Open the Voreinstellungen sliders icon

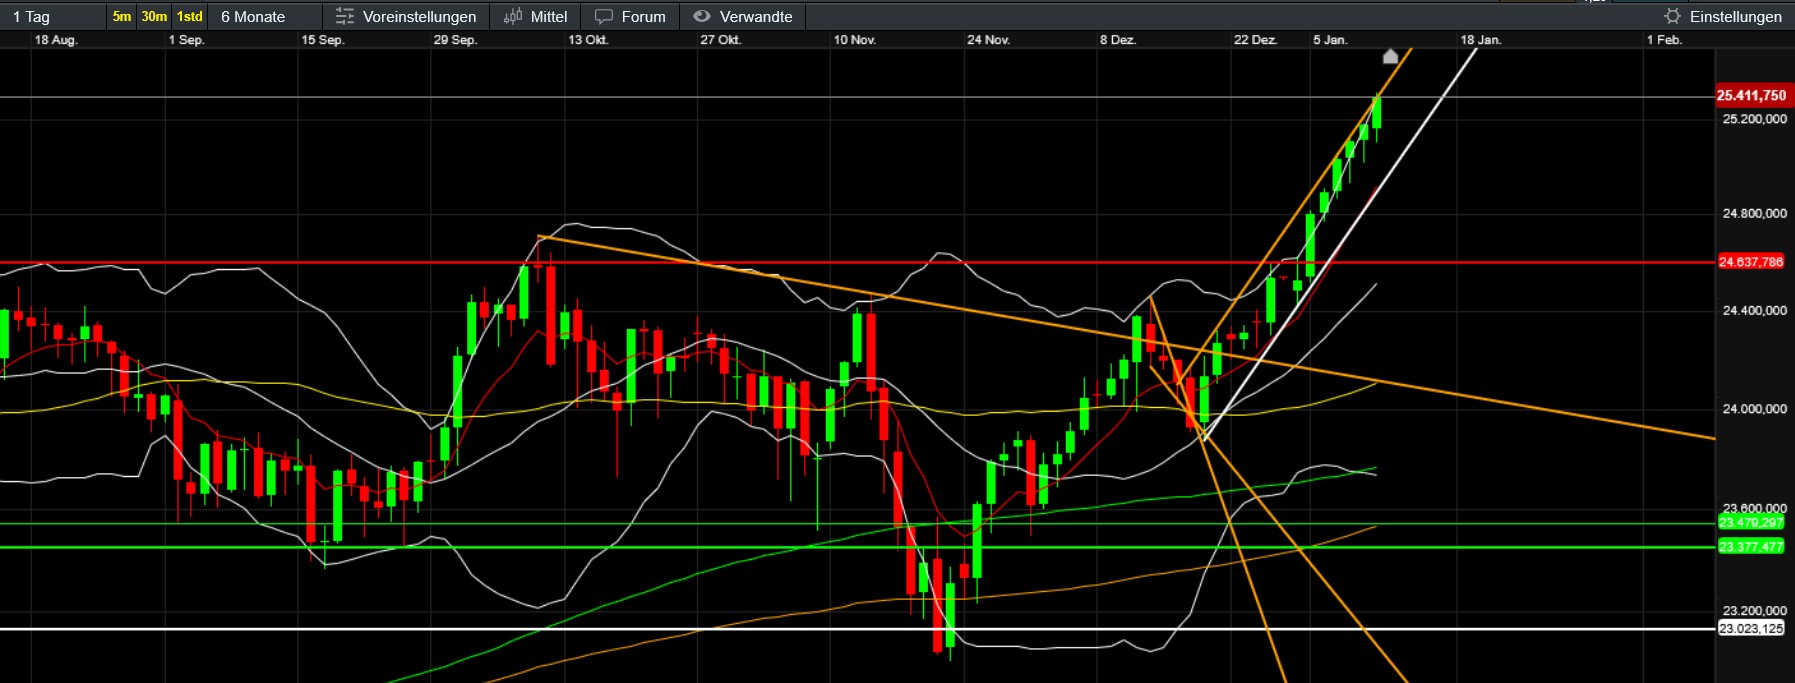click(x=345, y=16)
